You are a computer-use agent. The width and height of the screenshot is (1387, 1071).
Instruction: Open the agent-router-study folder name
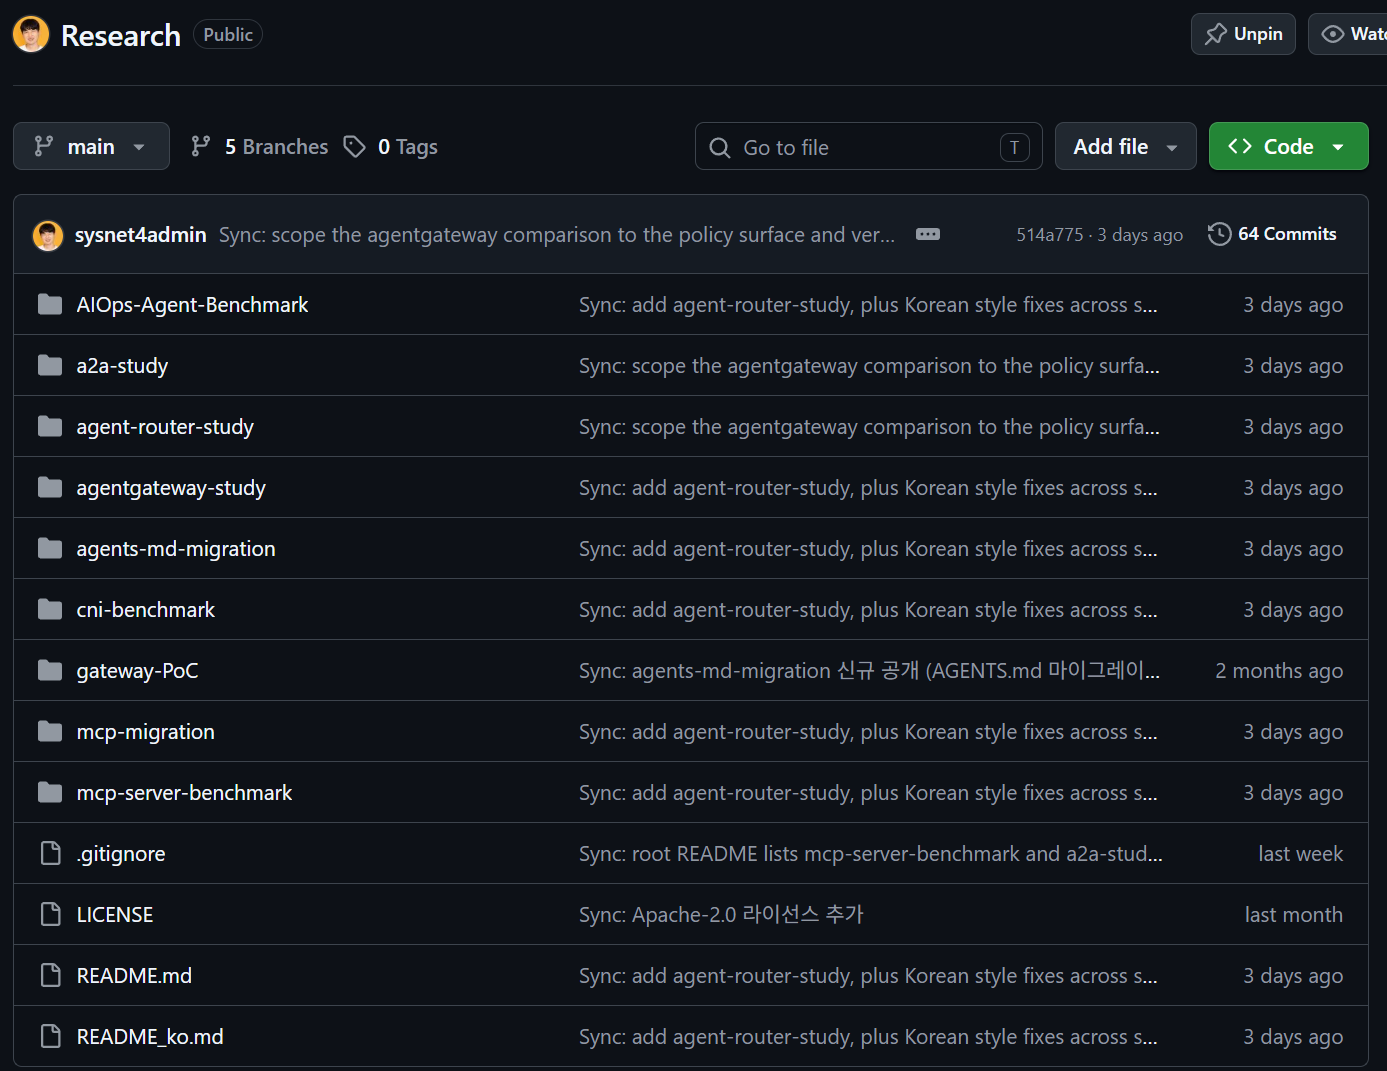tap(165, 427)
